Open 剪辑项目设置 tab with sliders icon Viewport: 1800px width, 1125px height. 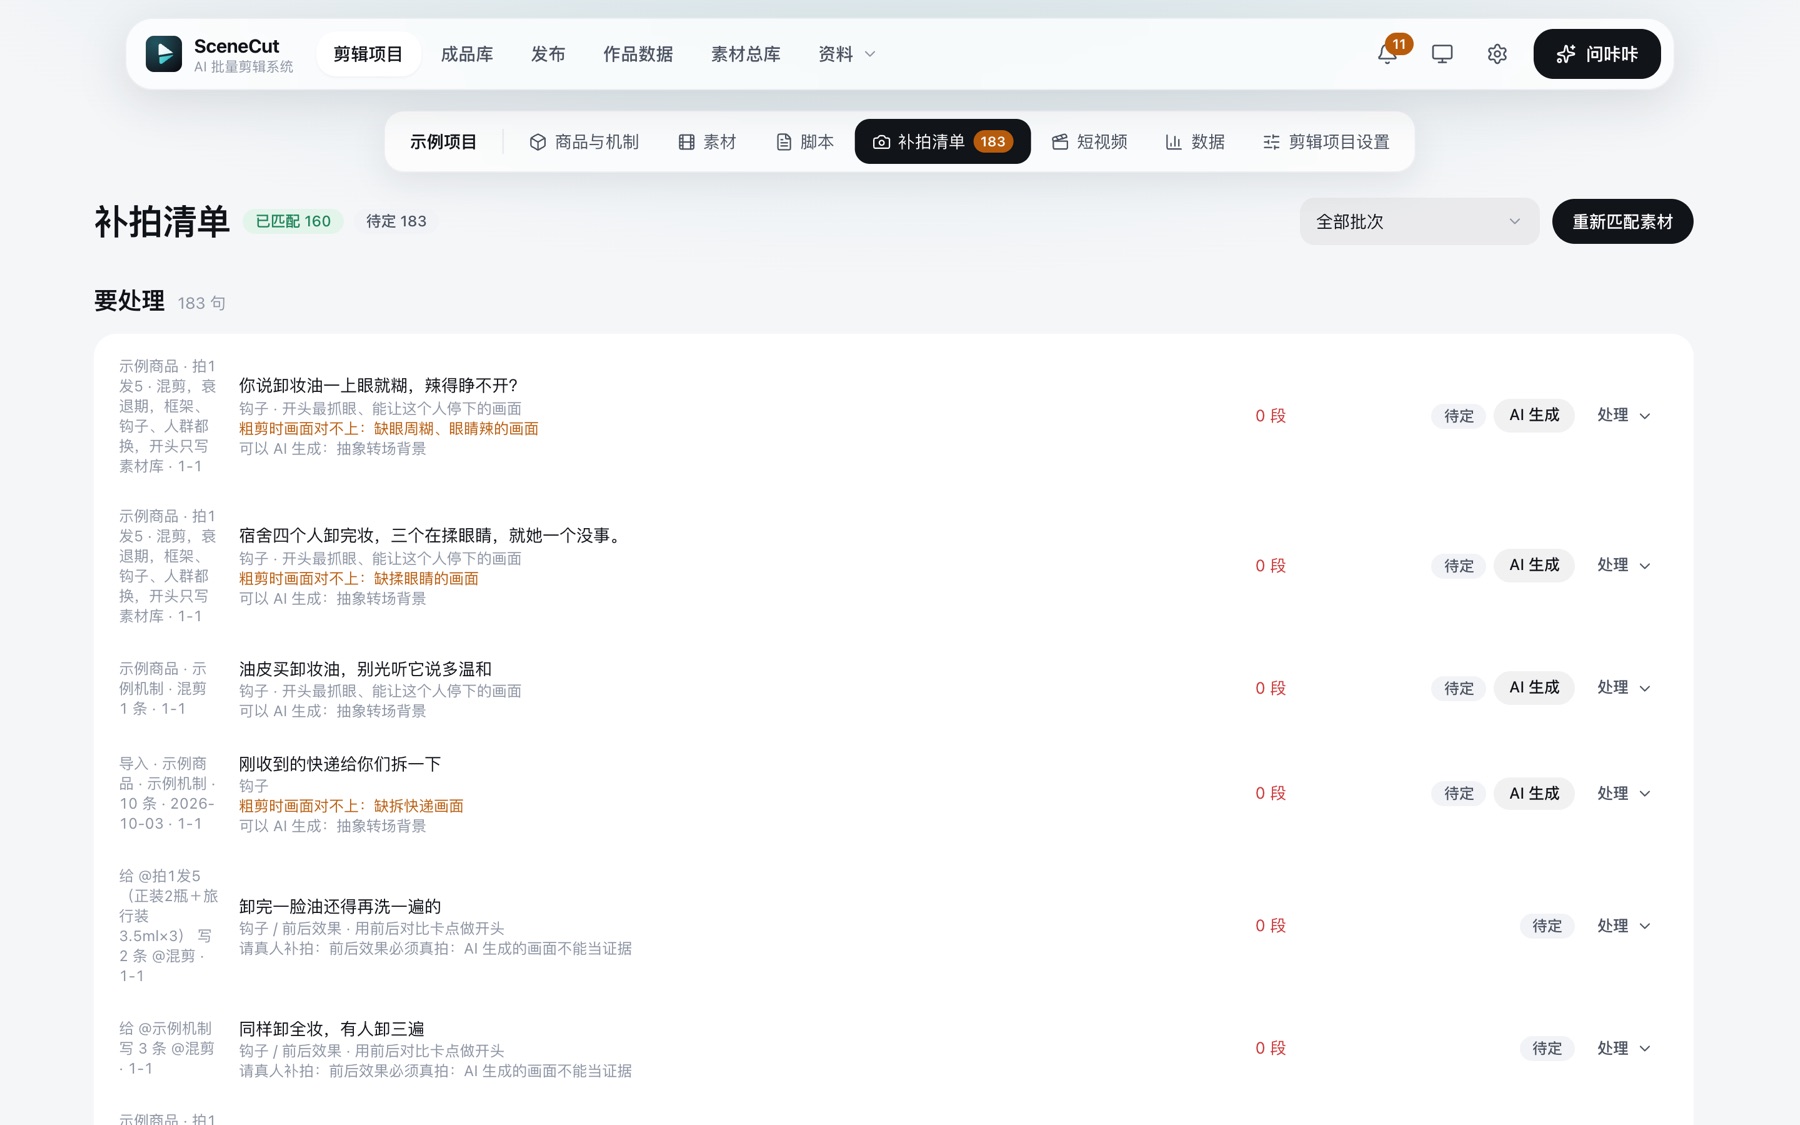coord(1327,142)
